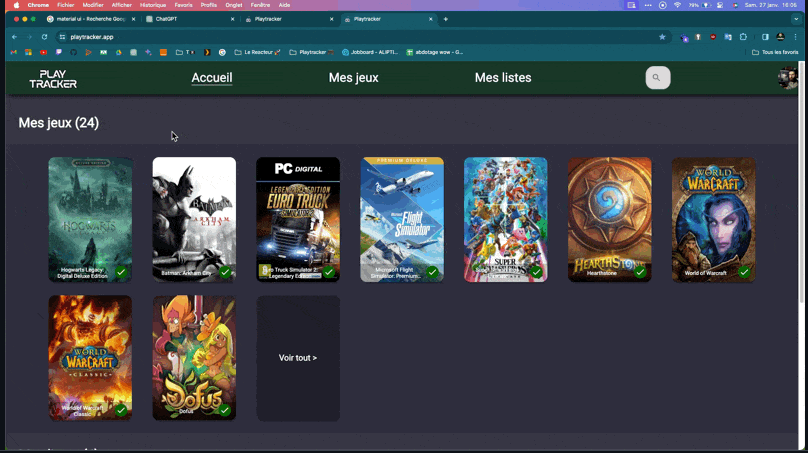Click the green checkmark on Dofus
This screenshot has width=808, height=453.
[225, 410]
